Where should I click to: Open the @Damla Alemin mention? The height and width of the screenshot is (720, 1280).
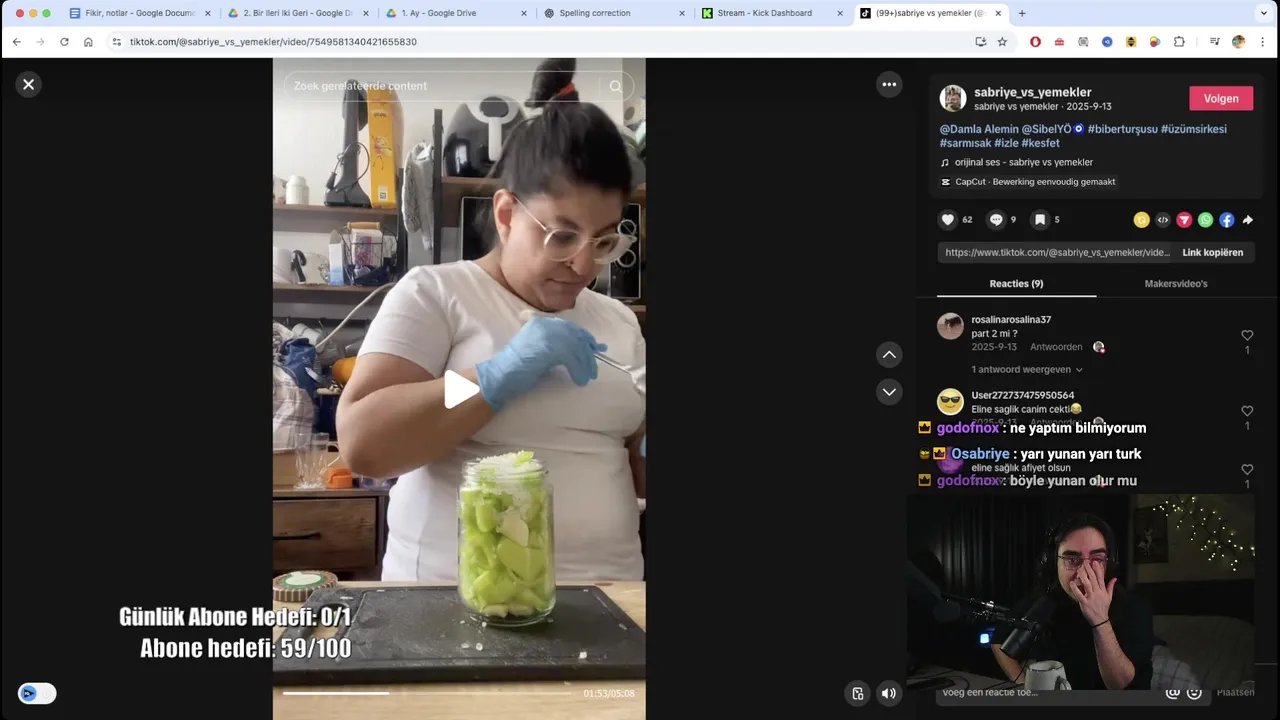[x=979, y=129]
